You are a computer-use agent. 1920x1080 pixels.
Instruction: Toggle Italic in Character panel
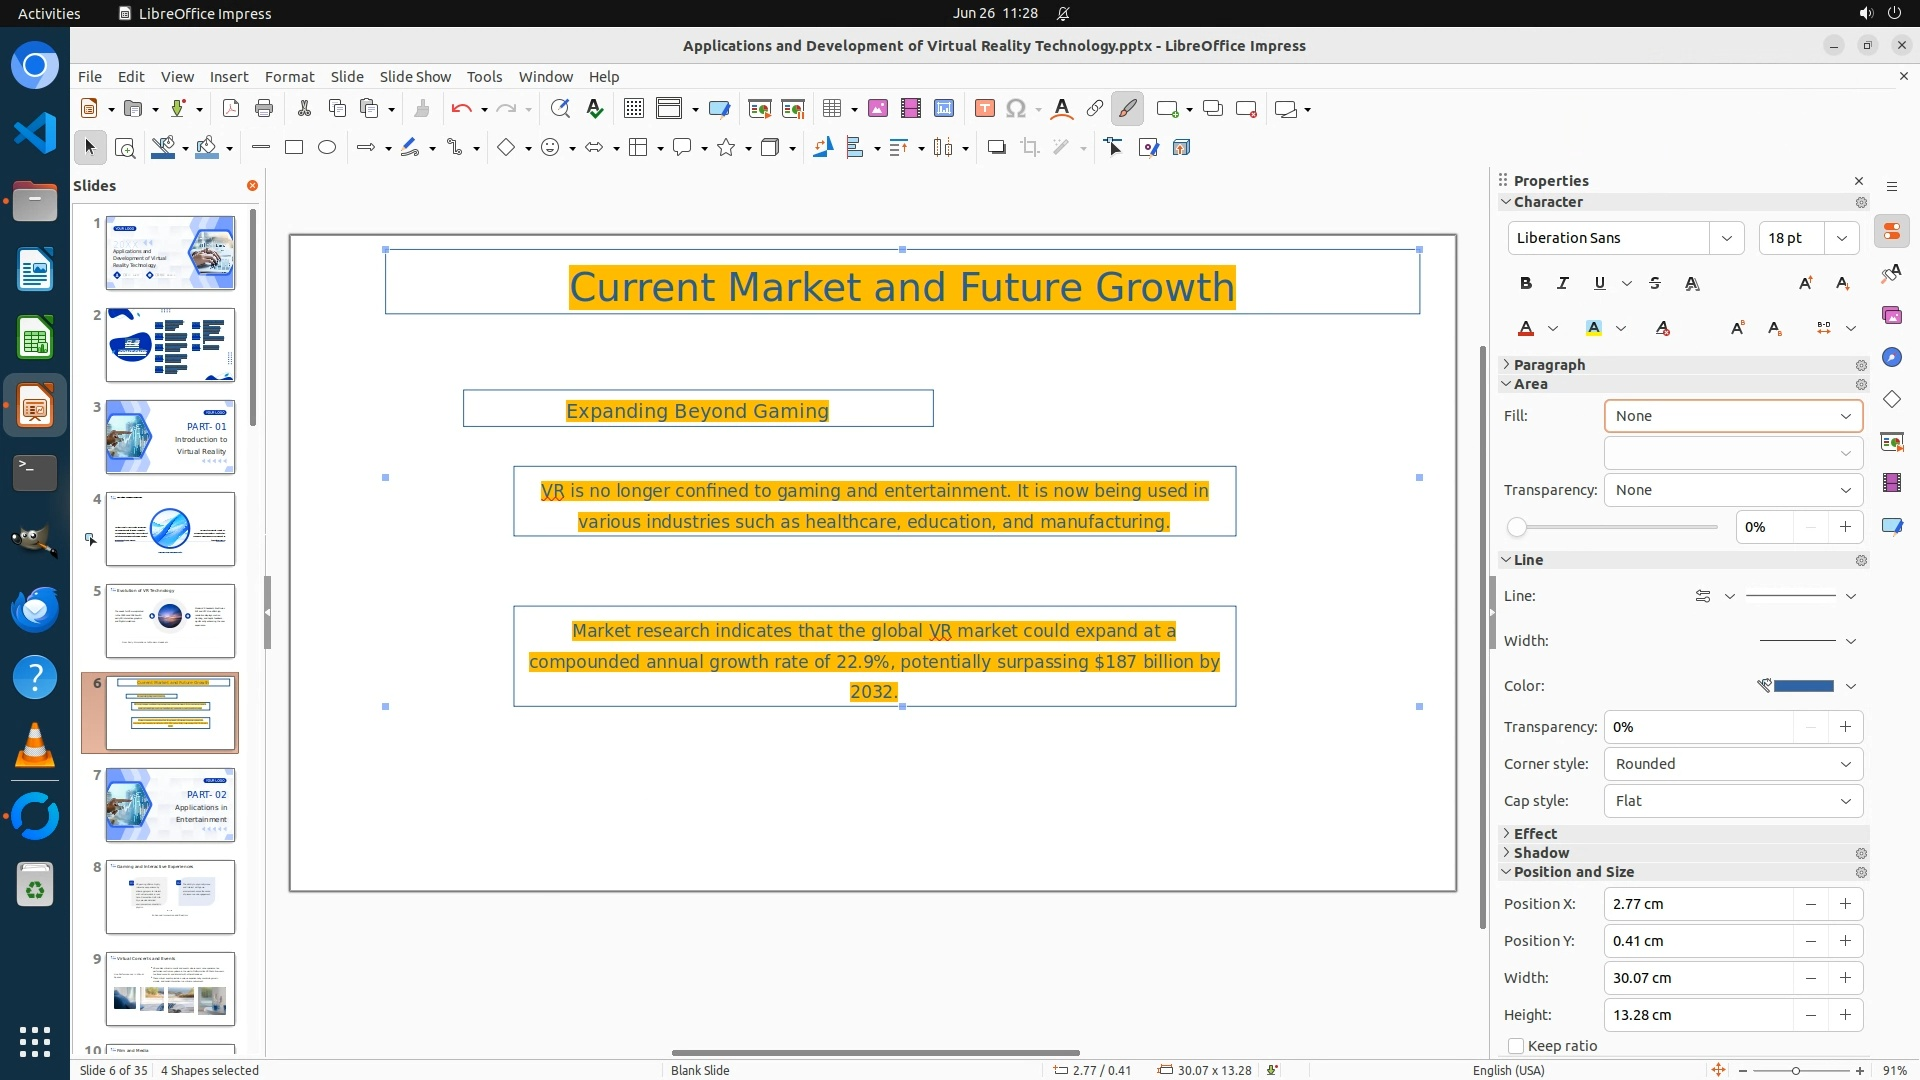click(1562, 283)
